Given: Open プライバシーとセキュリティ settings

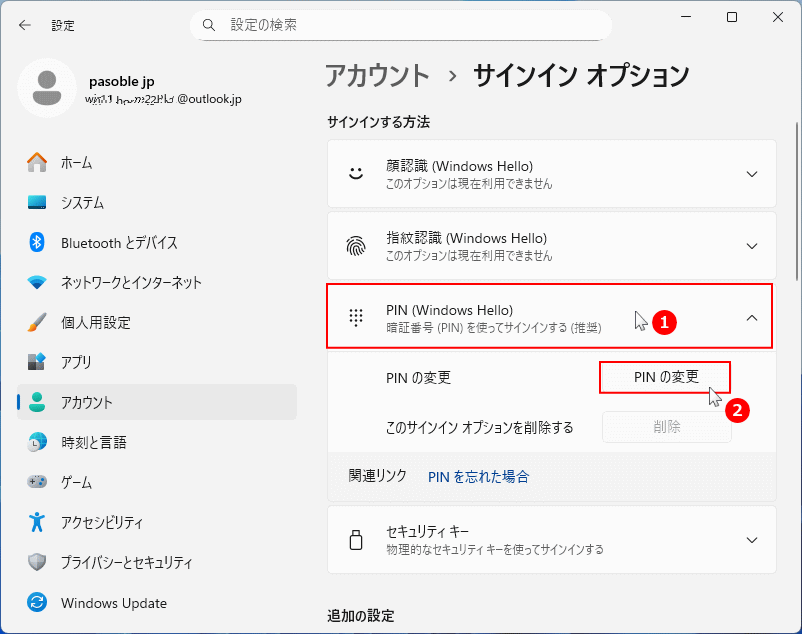Looking at the screenshot, I should [110, 562].
